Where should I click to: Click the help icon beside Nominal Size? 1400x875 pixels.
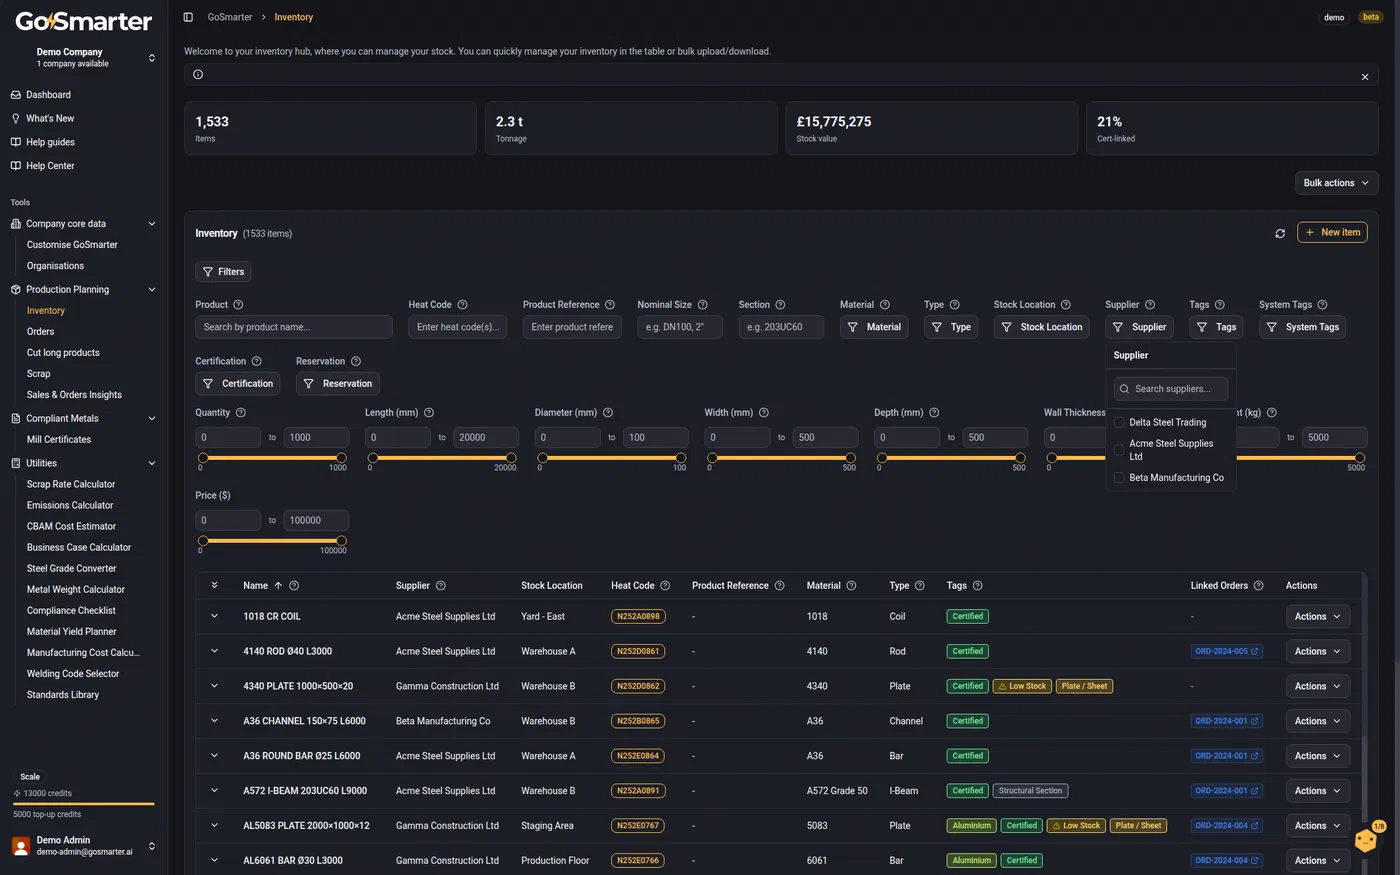coord(702,305)
